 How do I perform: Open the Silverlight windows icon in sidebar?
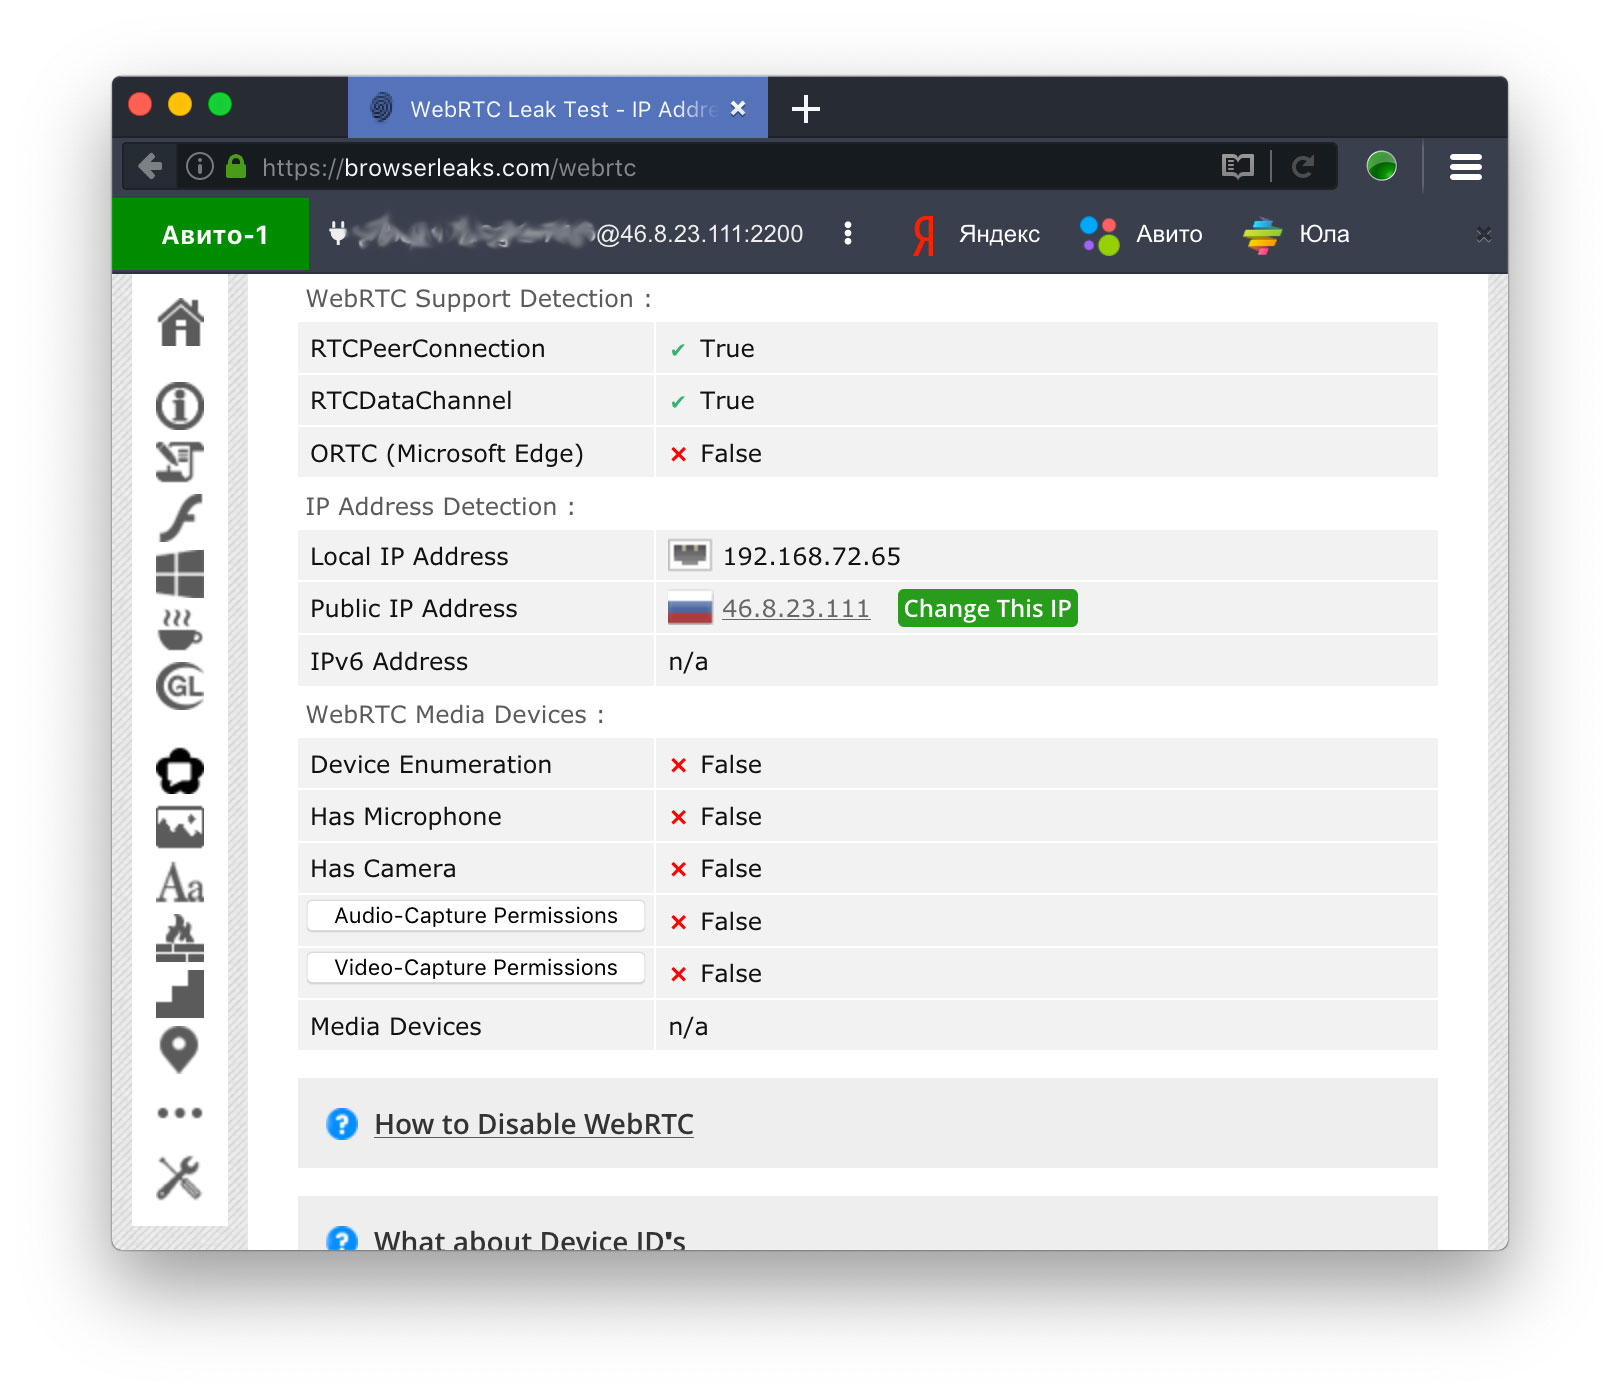click(x=180, y=574)
